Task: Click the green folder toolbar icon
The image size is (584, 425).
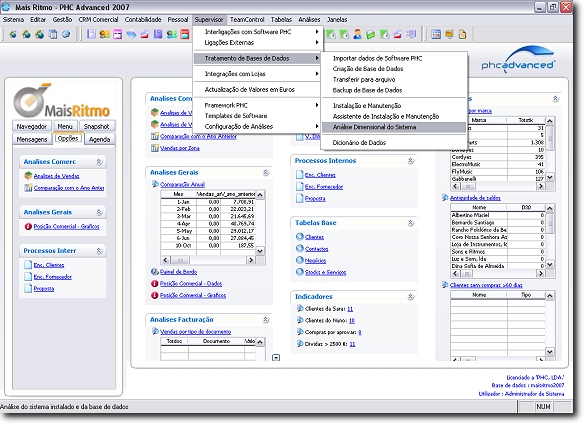Action: point(371,34)
